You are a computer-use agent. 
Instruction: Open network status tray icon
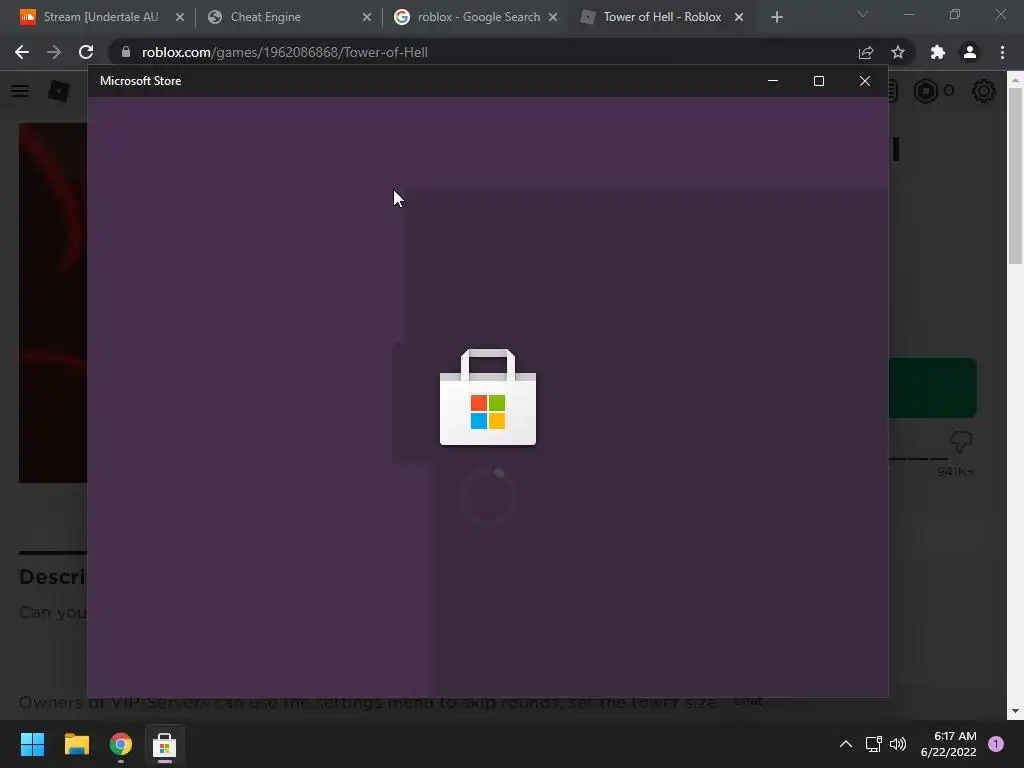873,744
